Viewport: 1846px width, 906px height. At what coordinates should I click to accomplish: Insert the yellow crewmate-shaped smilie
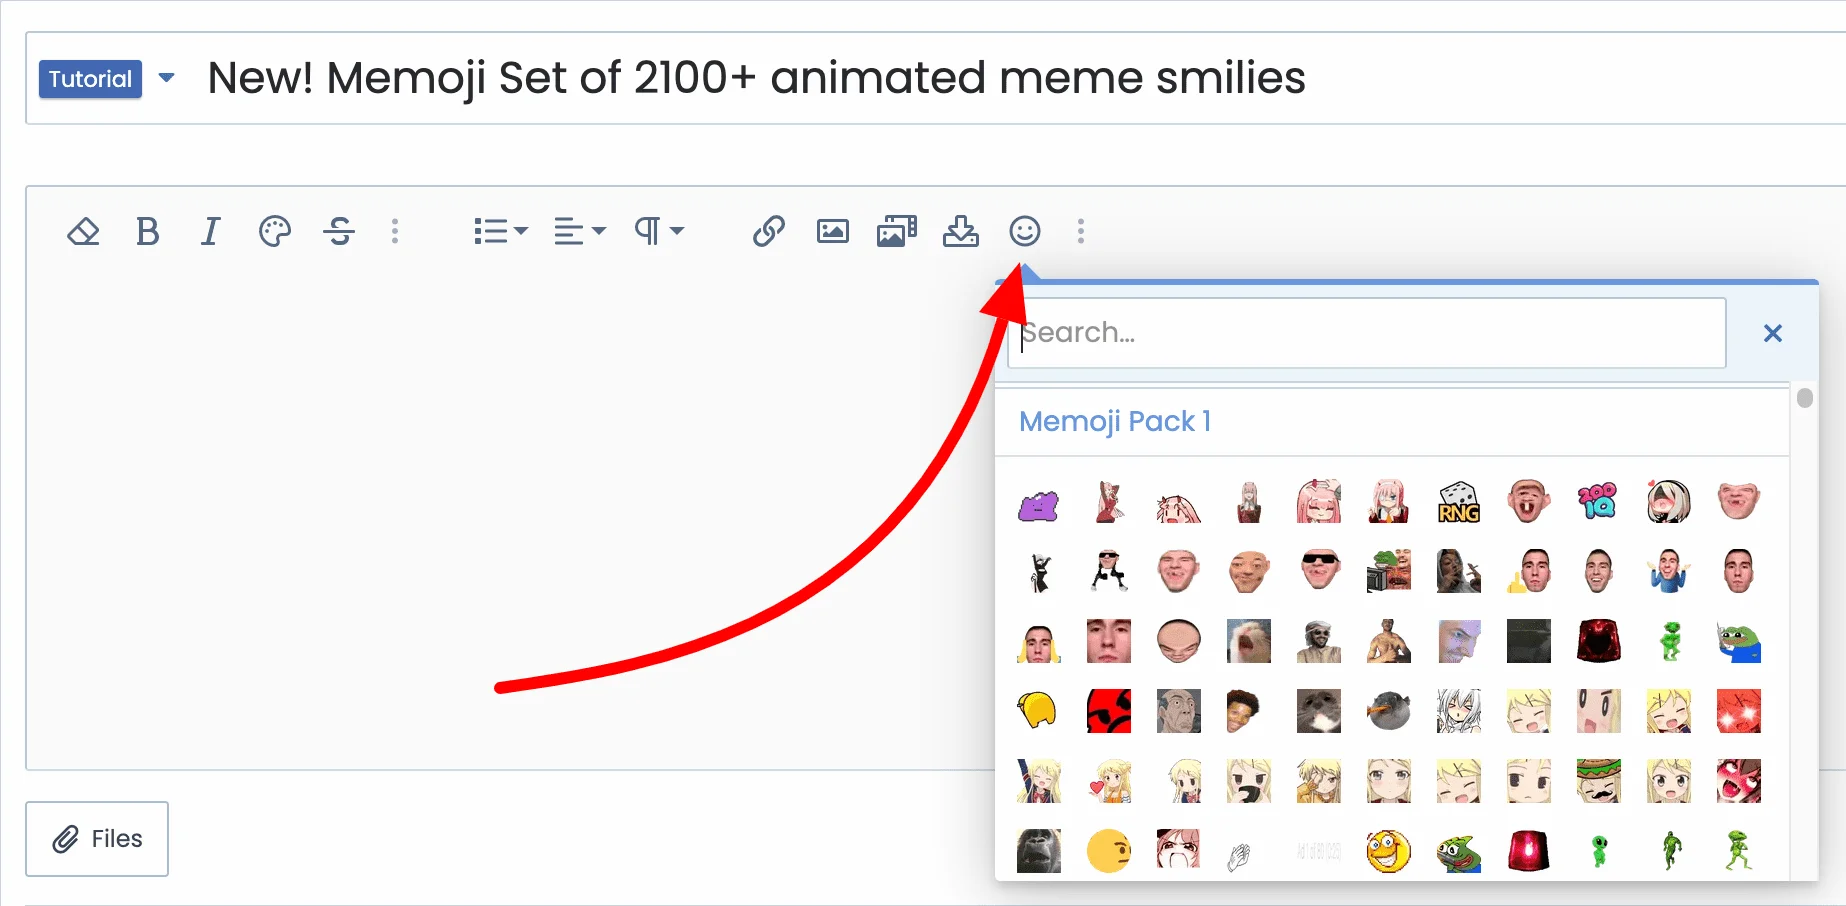[x=1039, y=711]
